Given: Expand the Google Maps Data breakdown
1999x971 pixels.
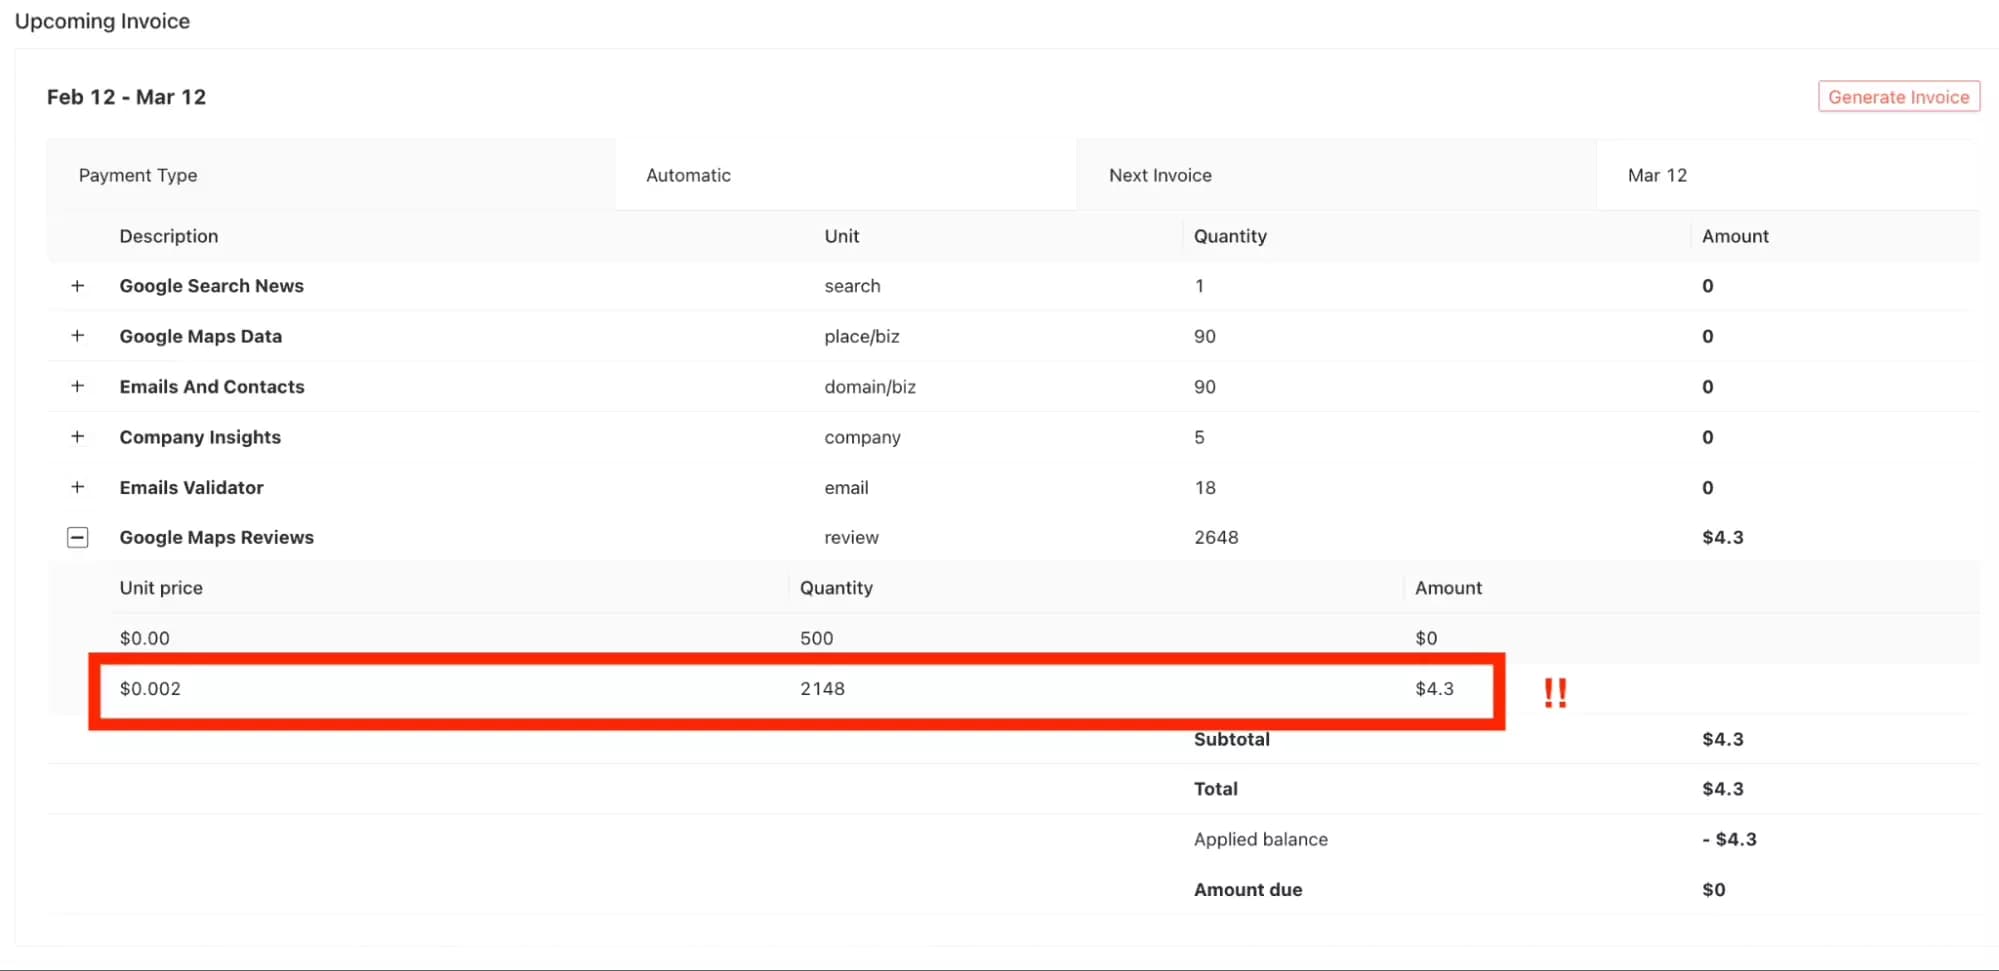Looking at the screenshot, I should (78, 336).
